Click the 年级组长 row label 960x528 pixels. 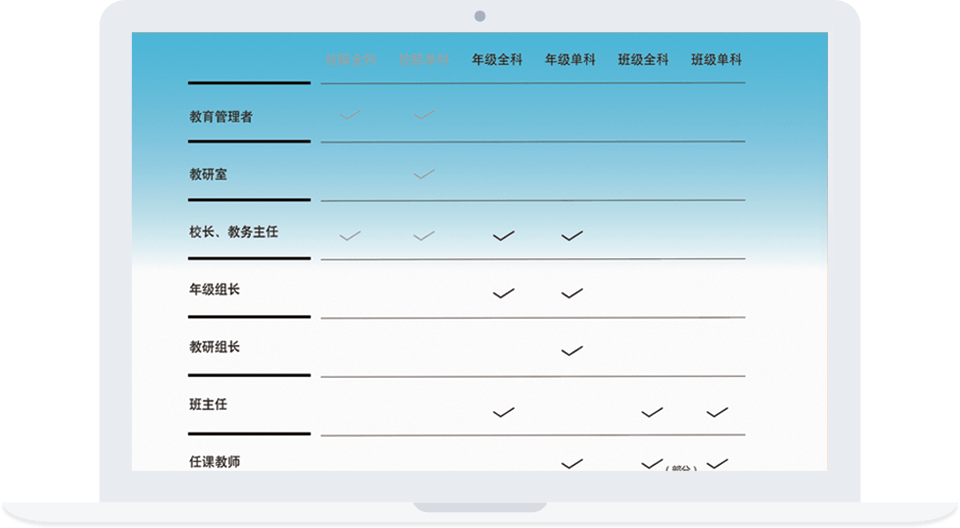(214, 290)
